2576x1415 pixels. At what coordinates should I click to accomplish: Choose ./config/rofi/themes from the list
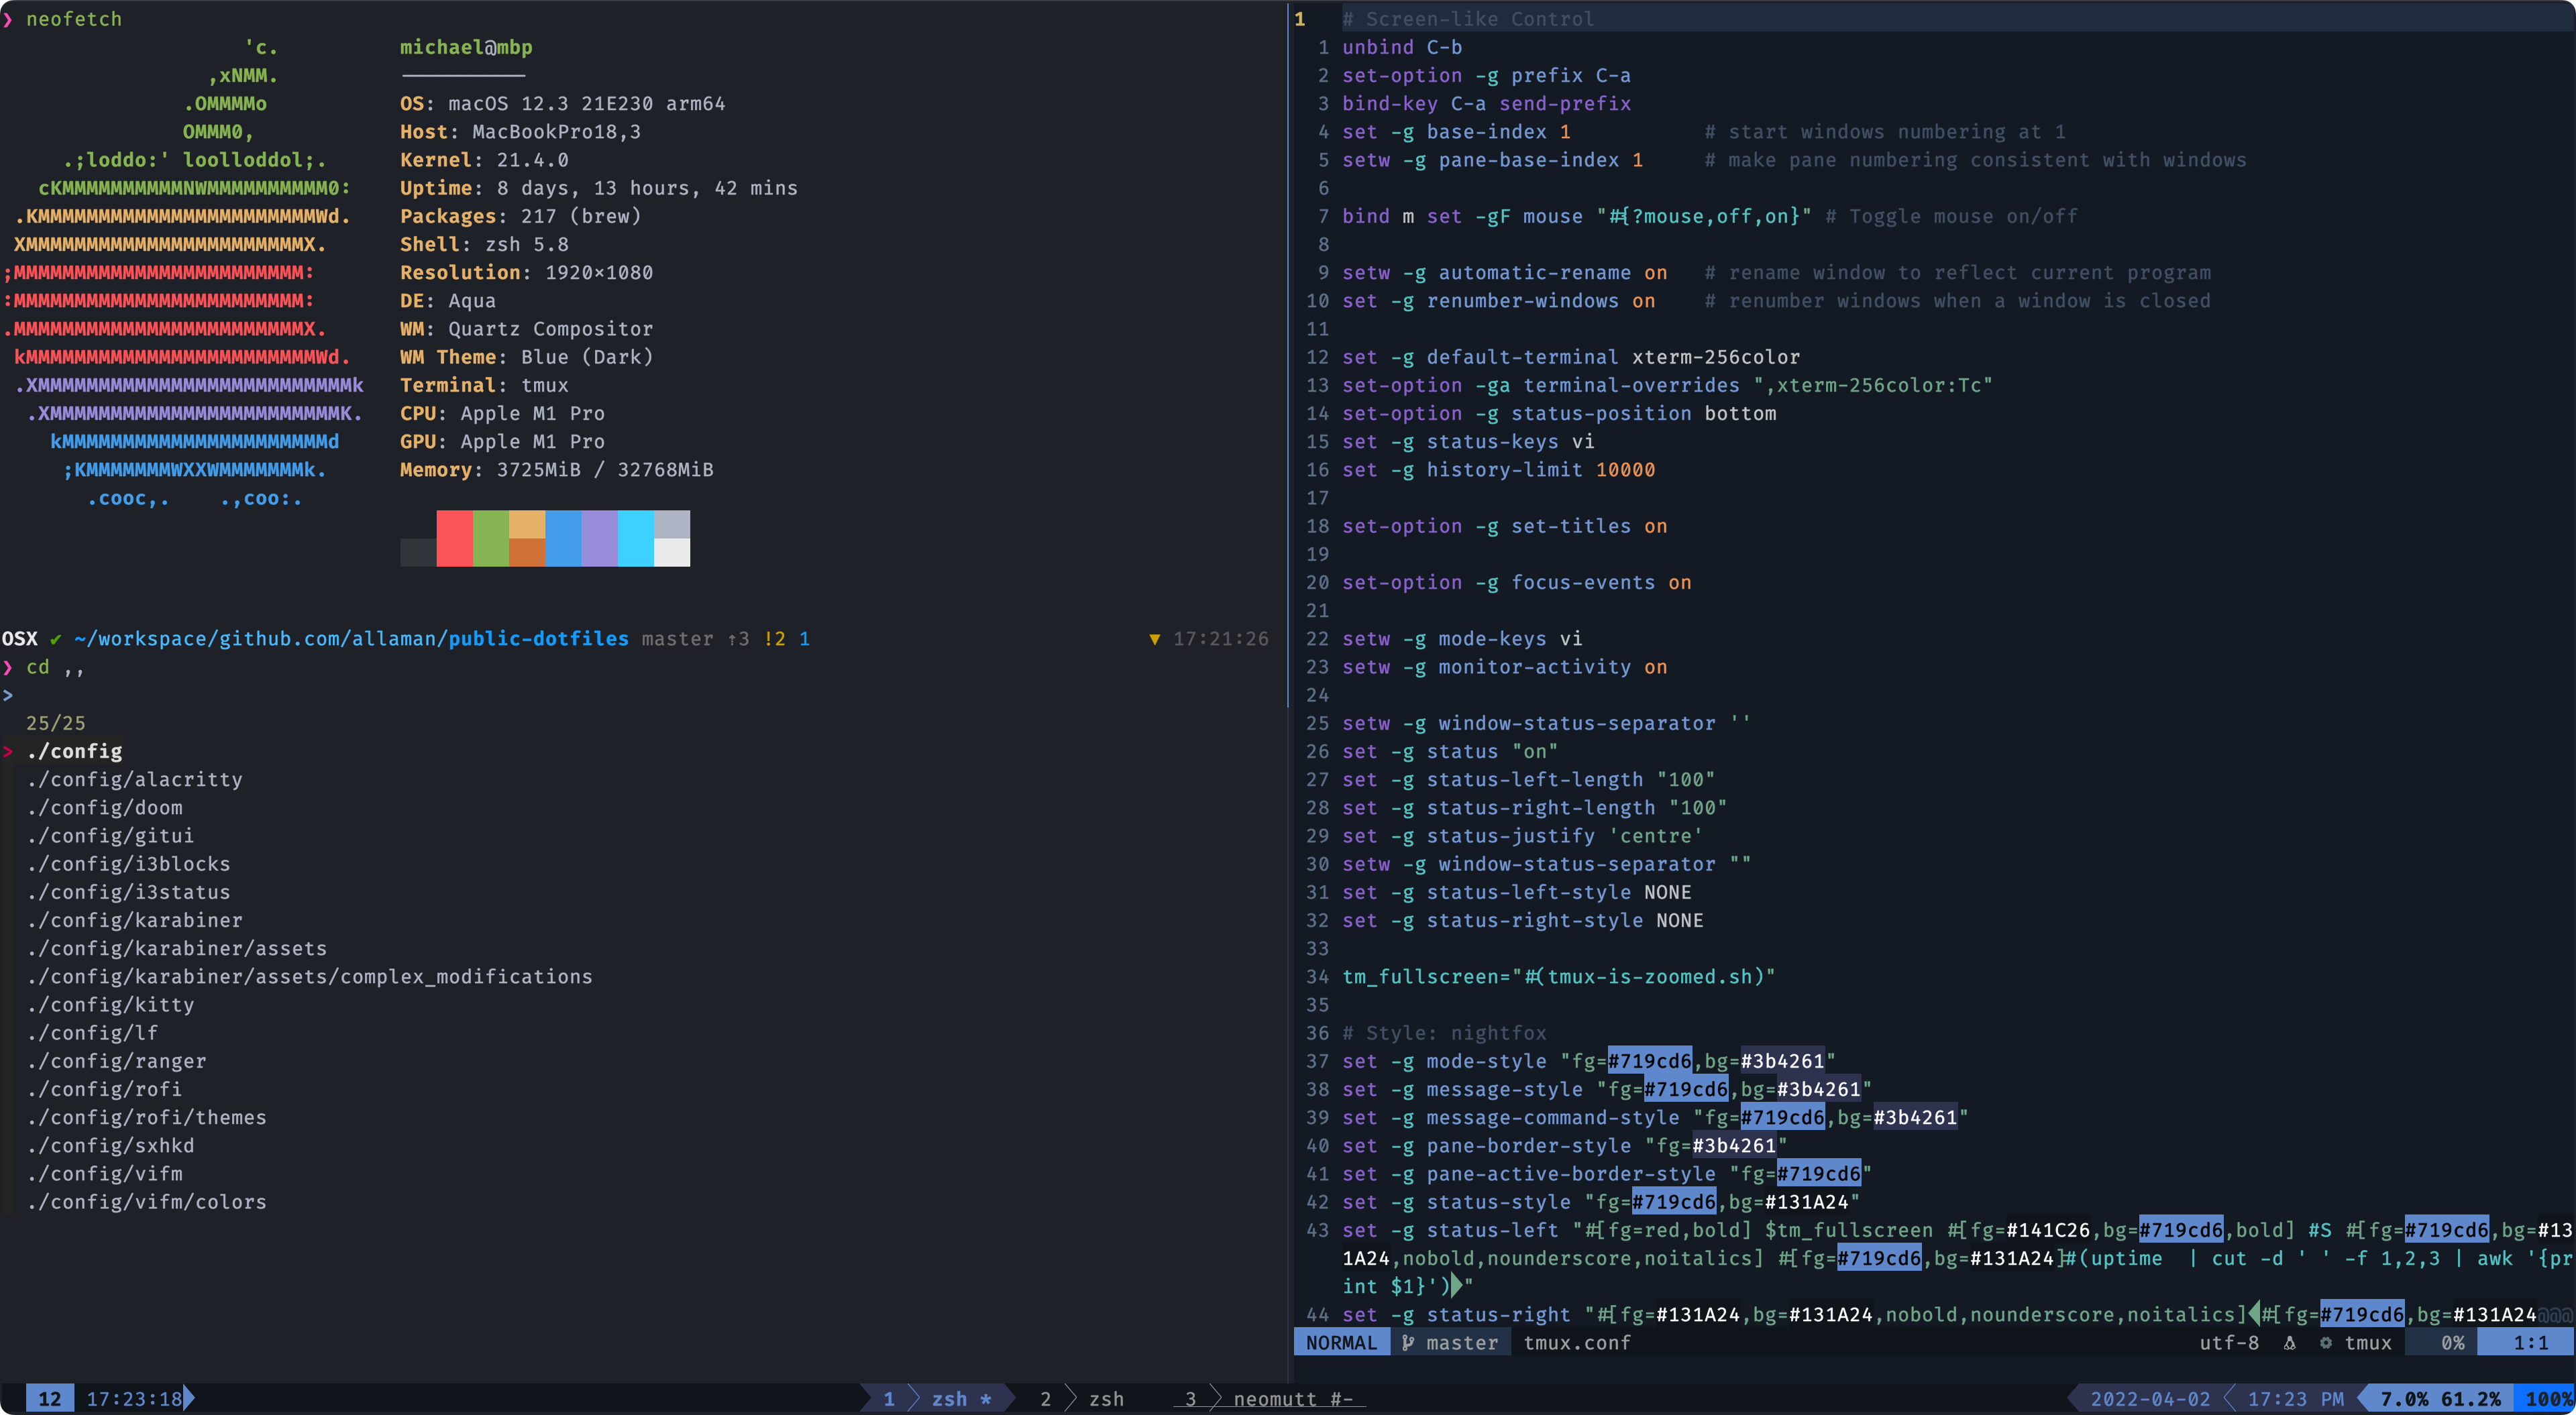click(147, 1117)
